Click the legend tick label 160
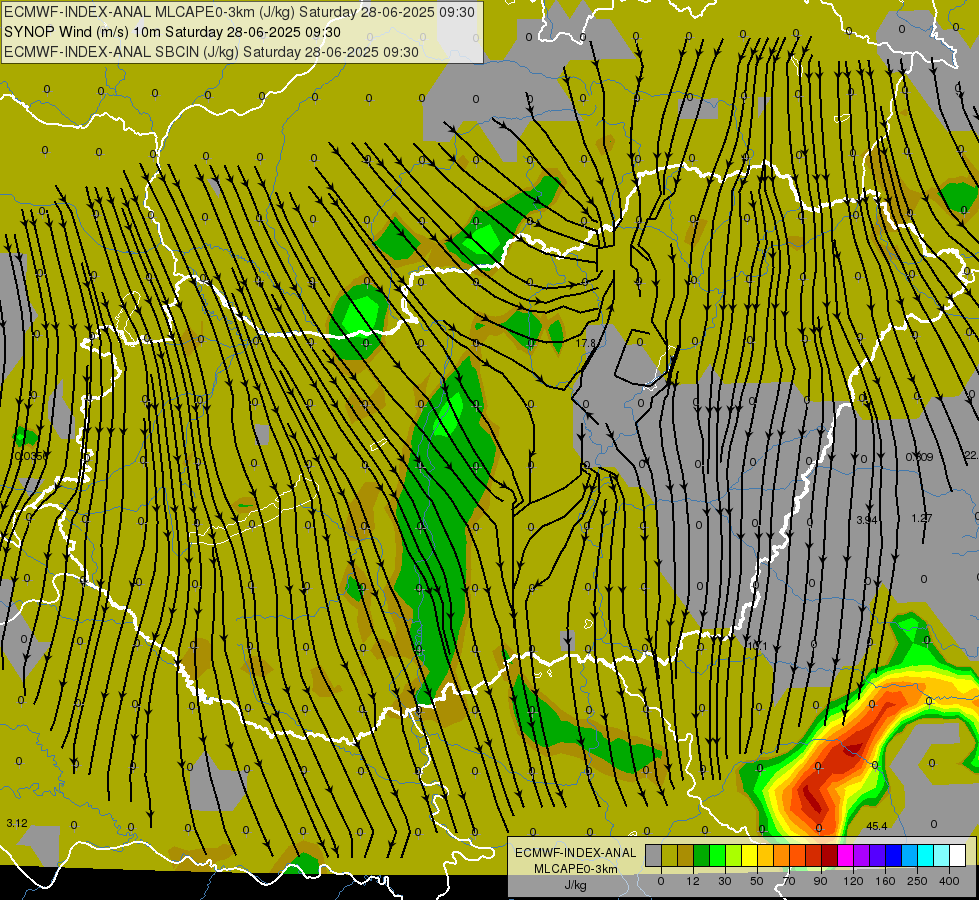The width and height of the screenshot is (979, 900). coord(885,881)
